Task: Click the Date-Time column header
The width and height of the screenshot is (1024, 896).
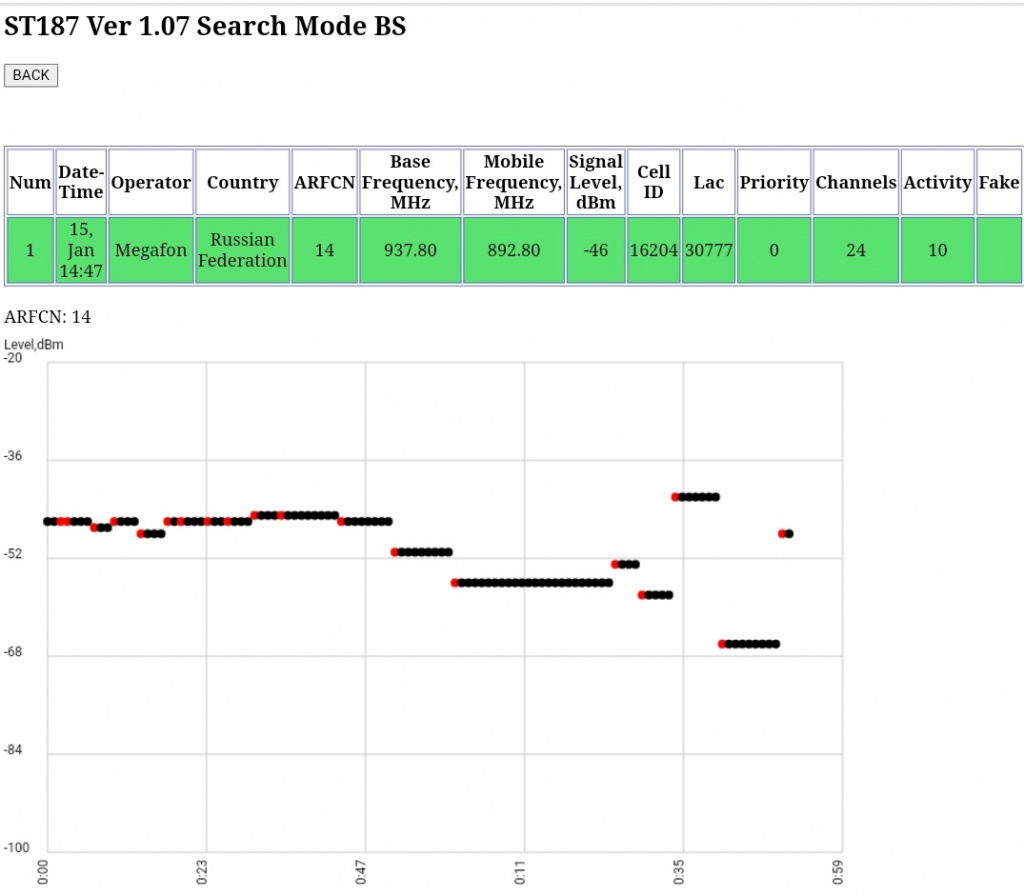Action: [x=81, y=182]
